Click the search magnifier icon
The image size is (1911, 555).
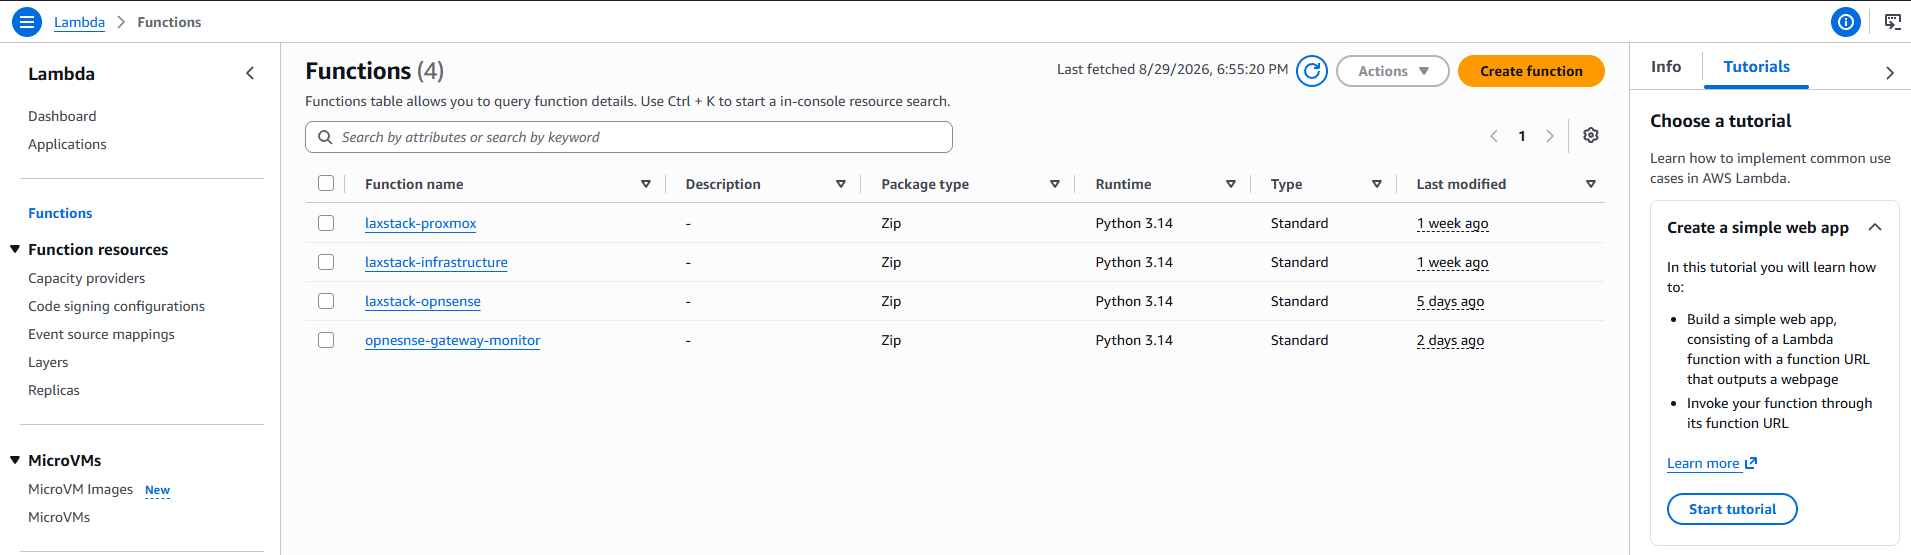pos(325,137)
